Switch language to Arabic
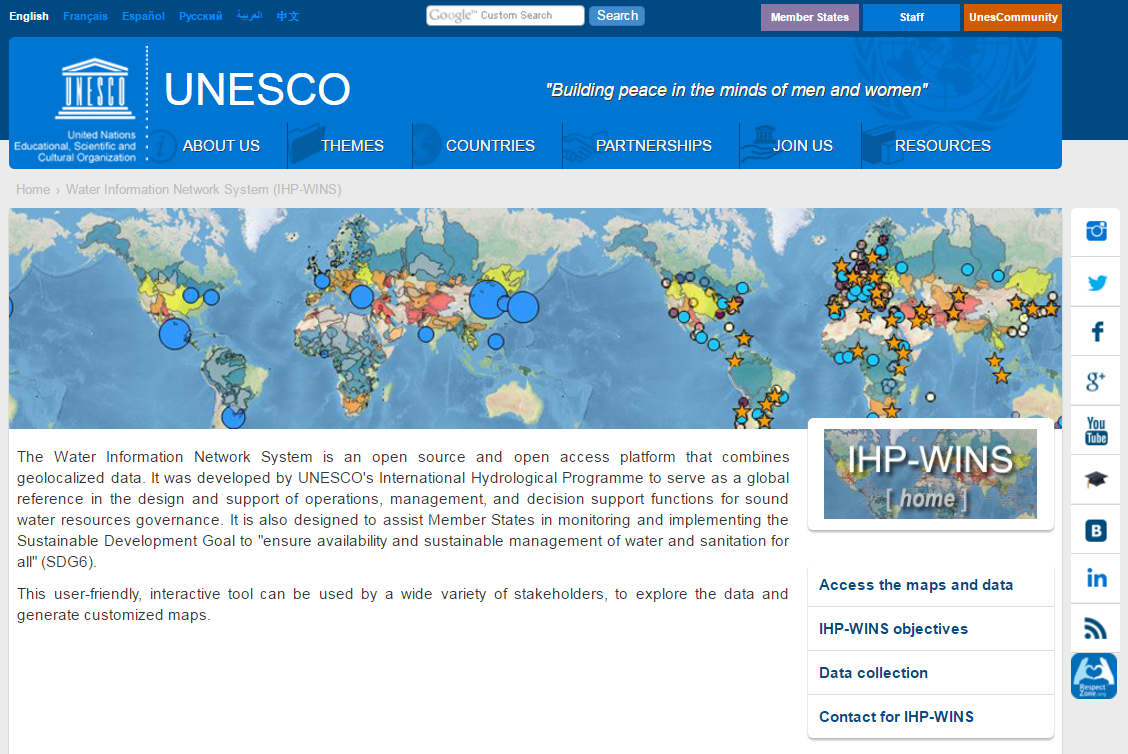1128x754 pixels. (249, 16)
